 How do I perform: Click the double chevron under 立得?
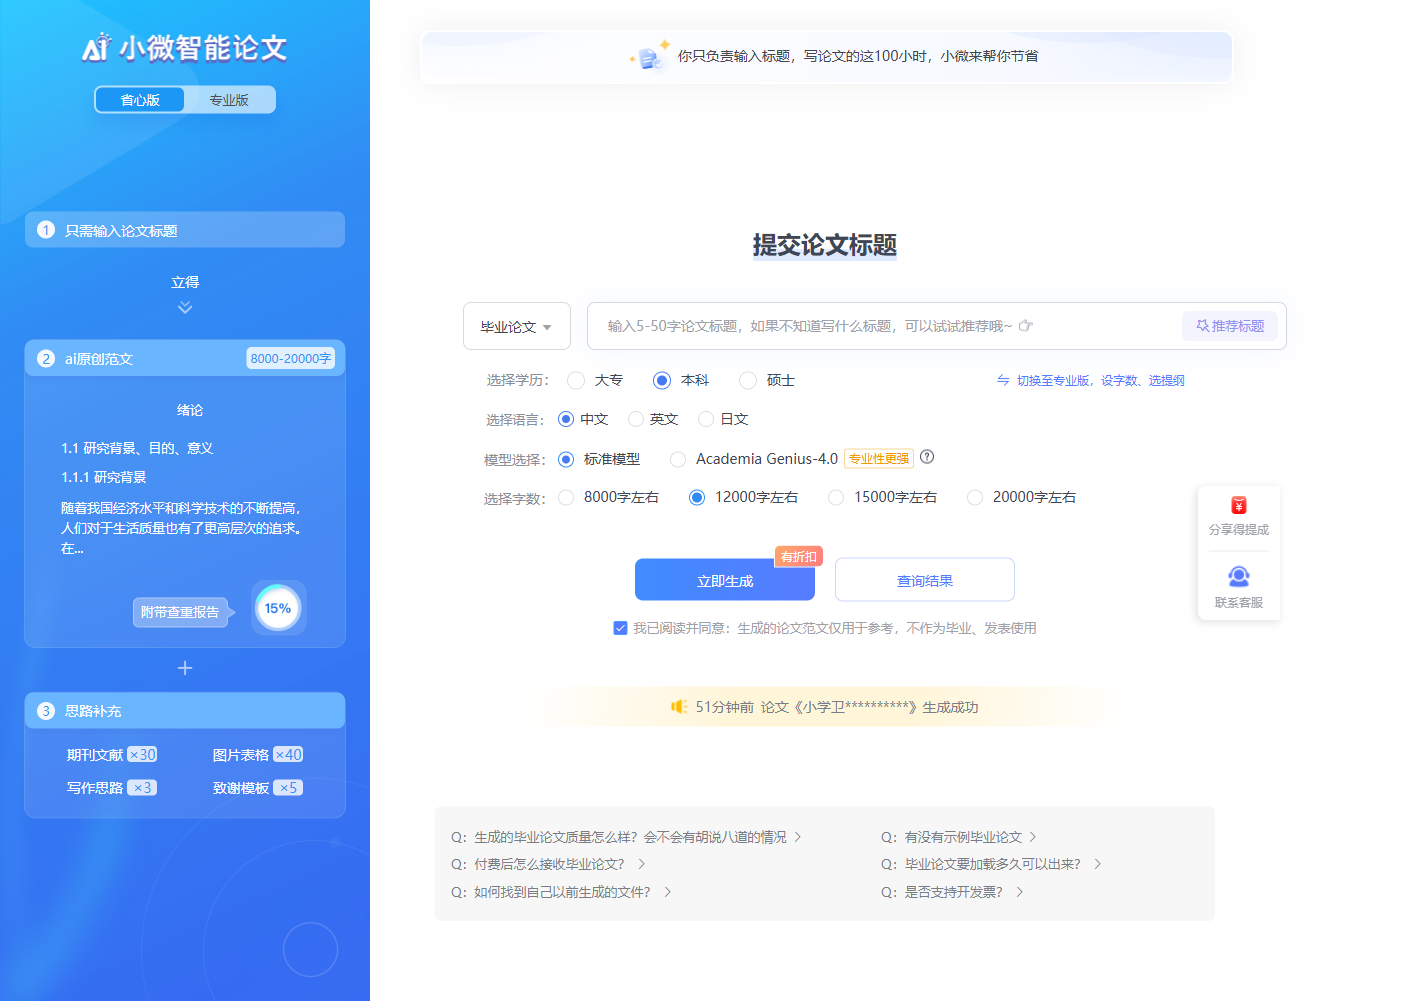(185, 308)
